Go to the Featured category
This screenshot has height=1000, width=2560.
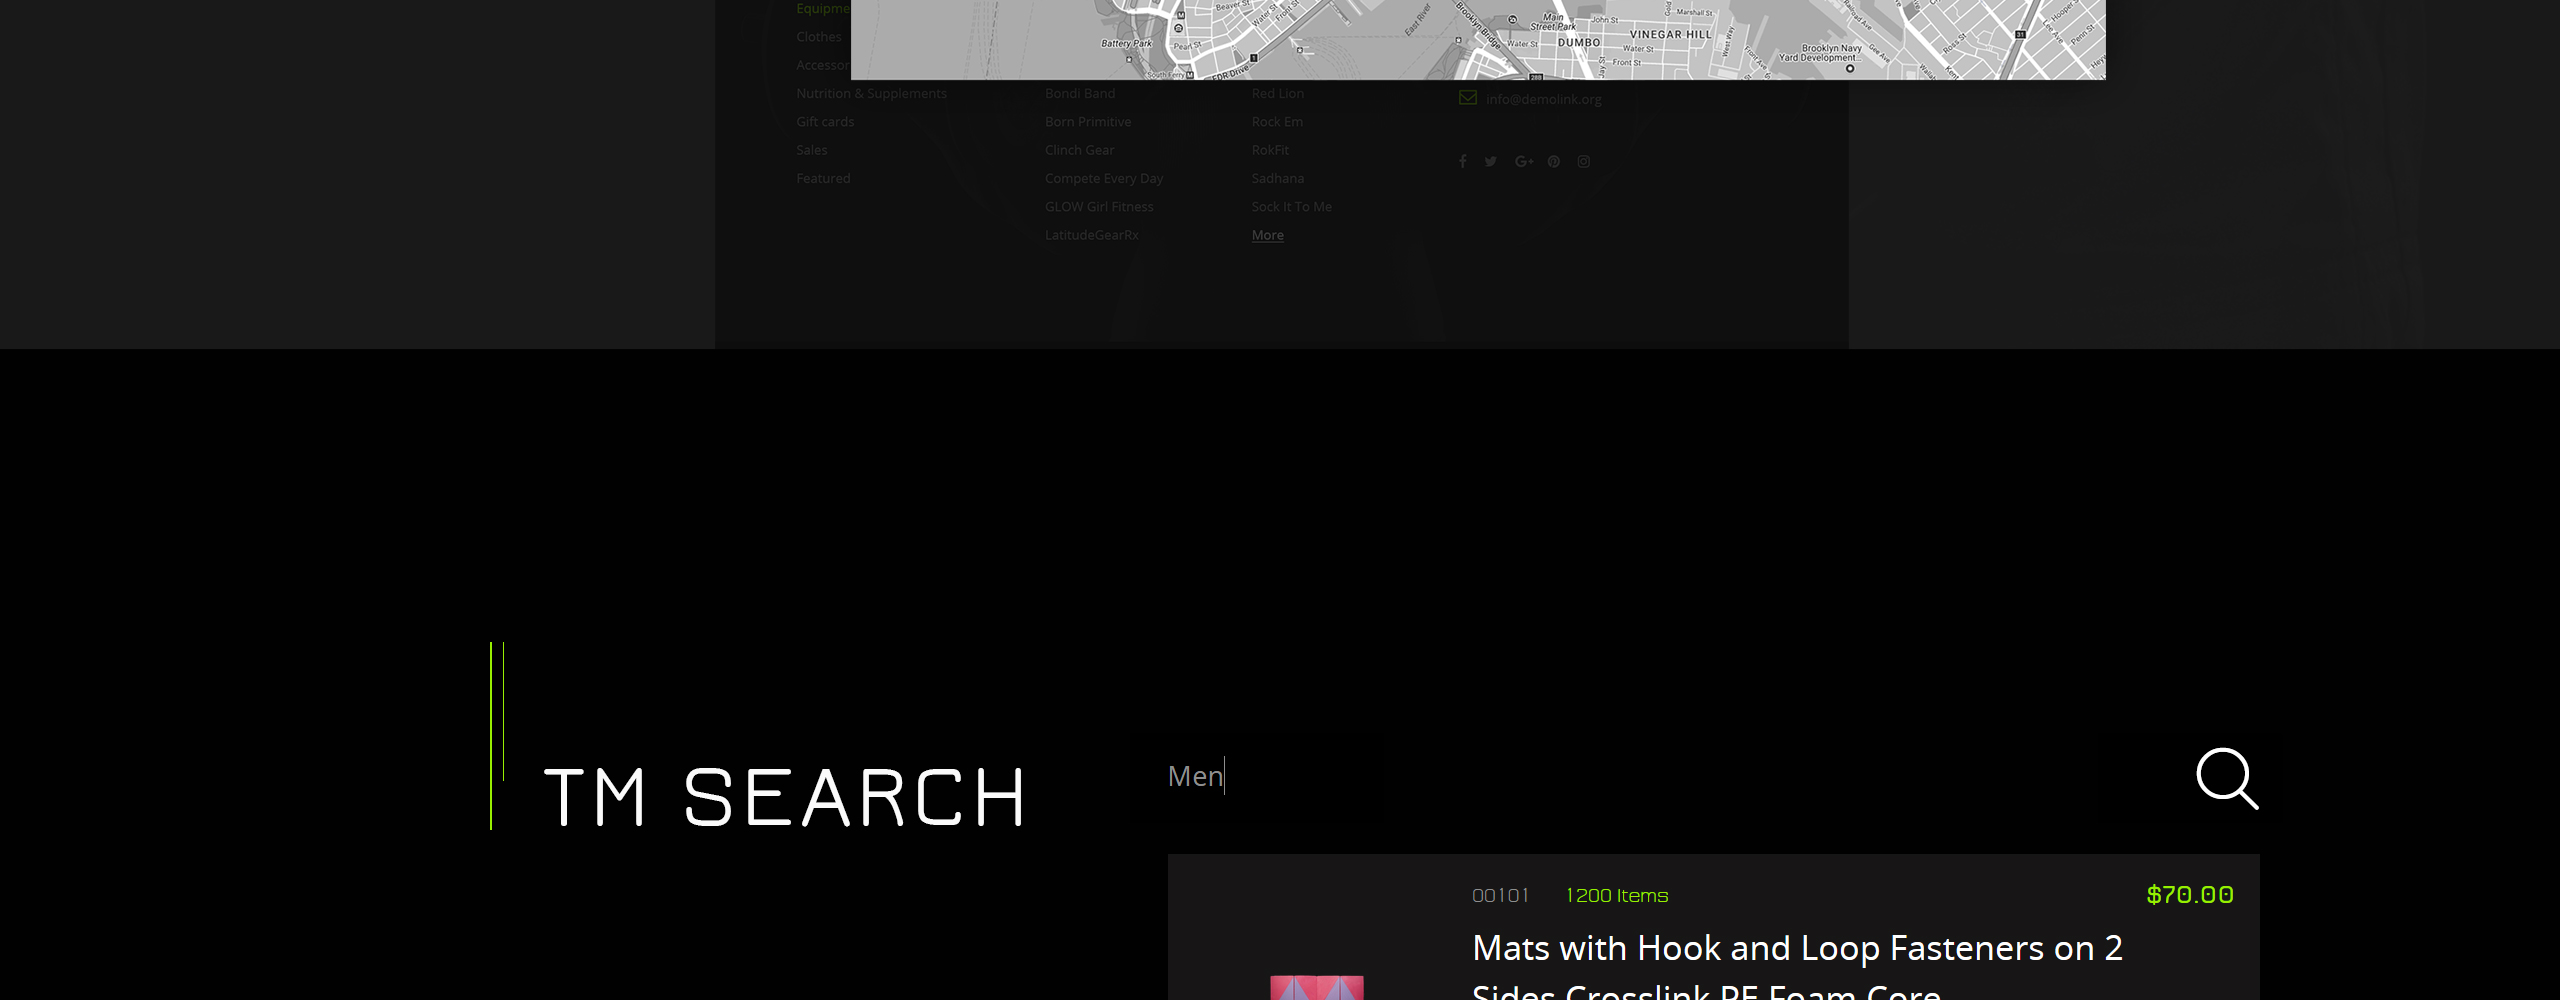tap(823, 178)
